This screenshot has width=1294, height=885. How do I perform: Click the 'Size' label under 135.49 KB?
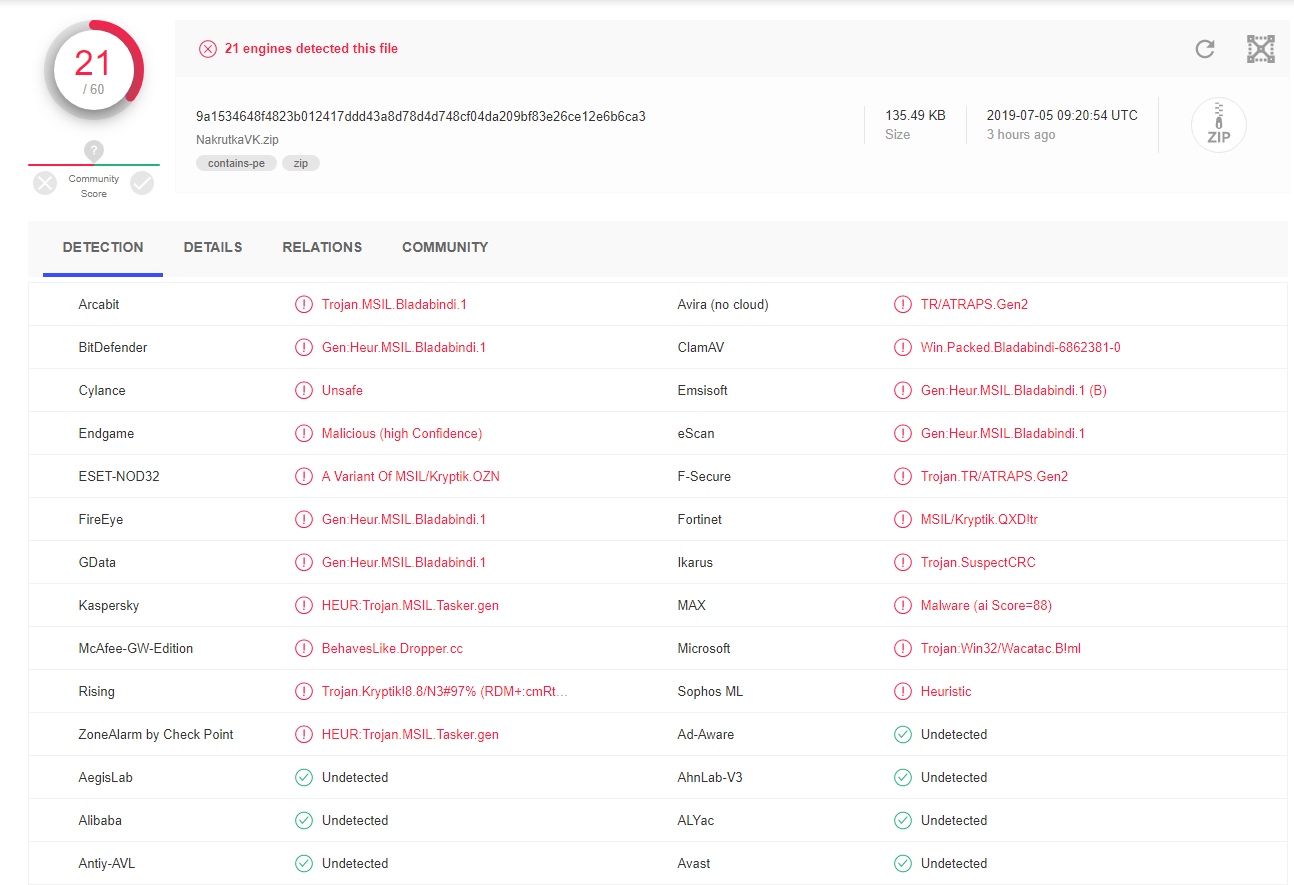[897, 135]
